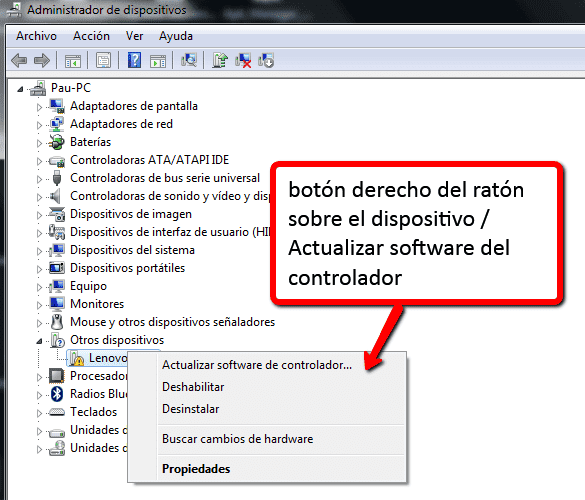Collapse the Otros dispositivos node
Screen dimensions: 585x500
point(39,341)
